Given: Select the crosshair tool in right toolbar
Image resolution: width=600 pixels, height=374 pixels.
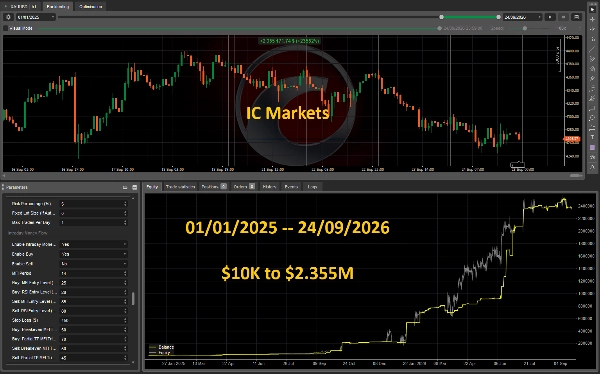Looking at the screenshot, I should [592, 19].
